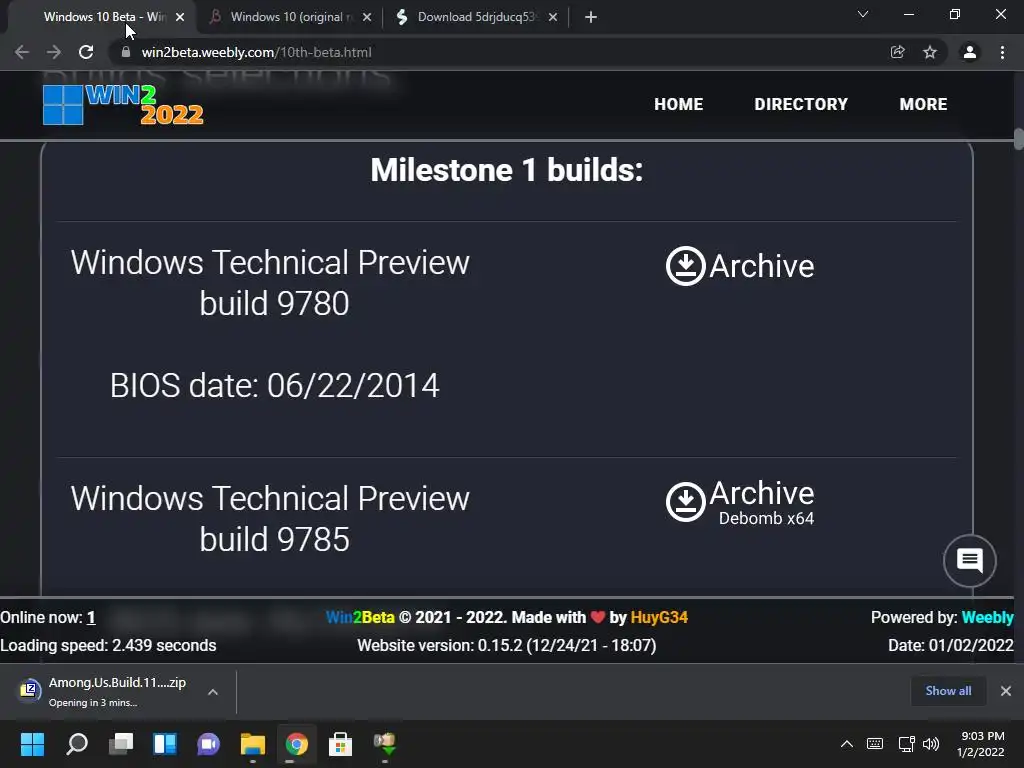Image resolution: width=1024 pixels, height=768 pixels.
Task: Reload the current page
Action: (x=86, y=52)
